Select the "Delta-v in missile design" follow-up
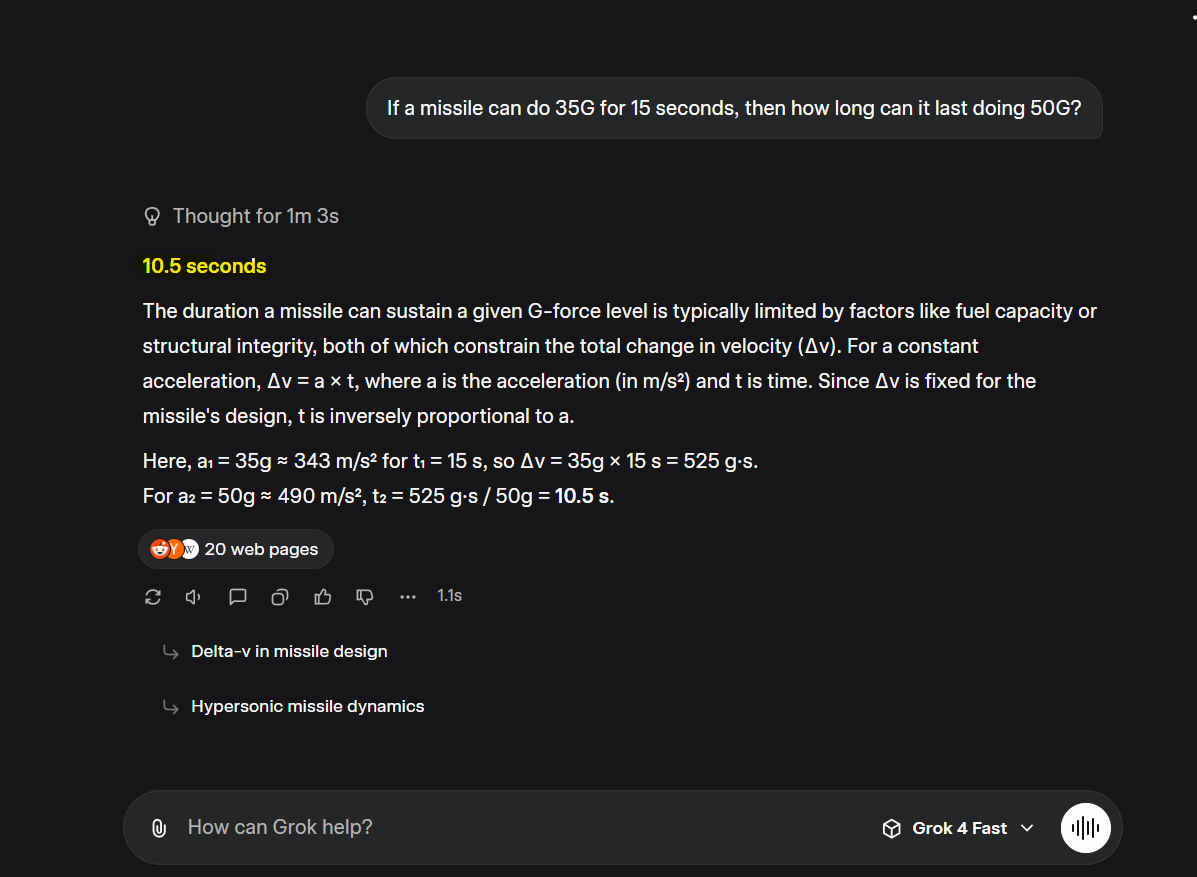 289,651
